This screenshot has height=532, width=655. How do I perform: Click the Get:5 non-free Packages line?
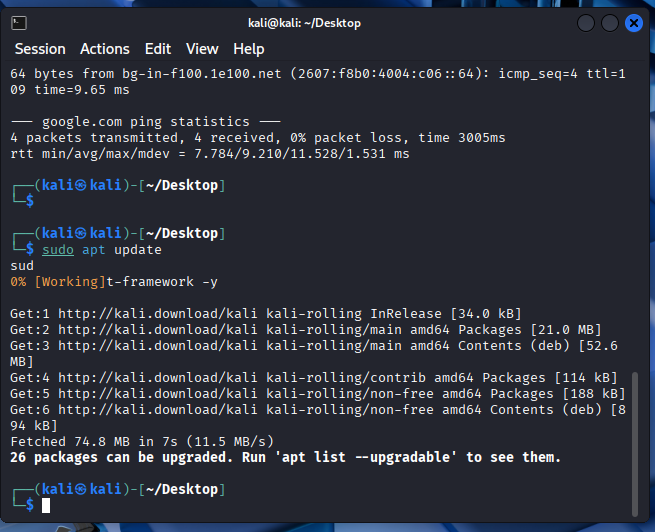(318, 393)
